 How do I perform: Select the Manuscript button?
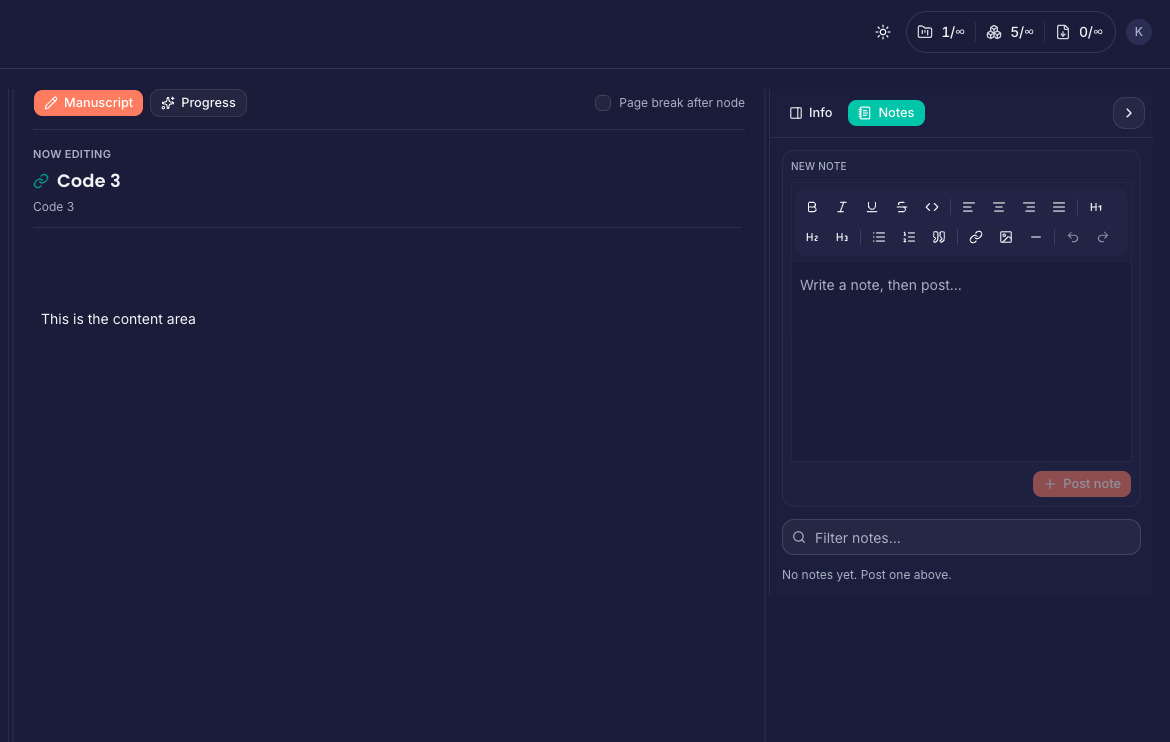[88, 103]
